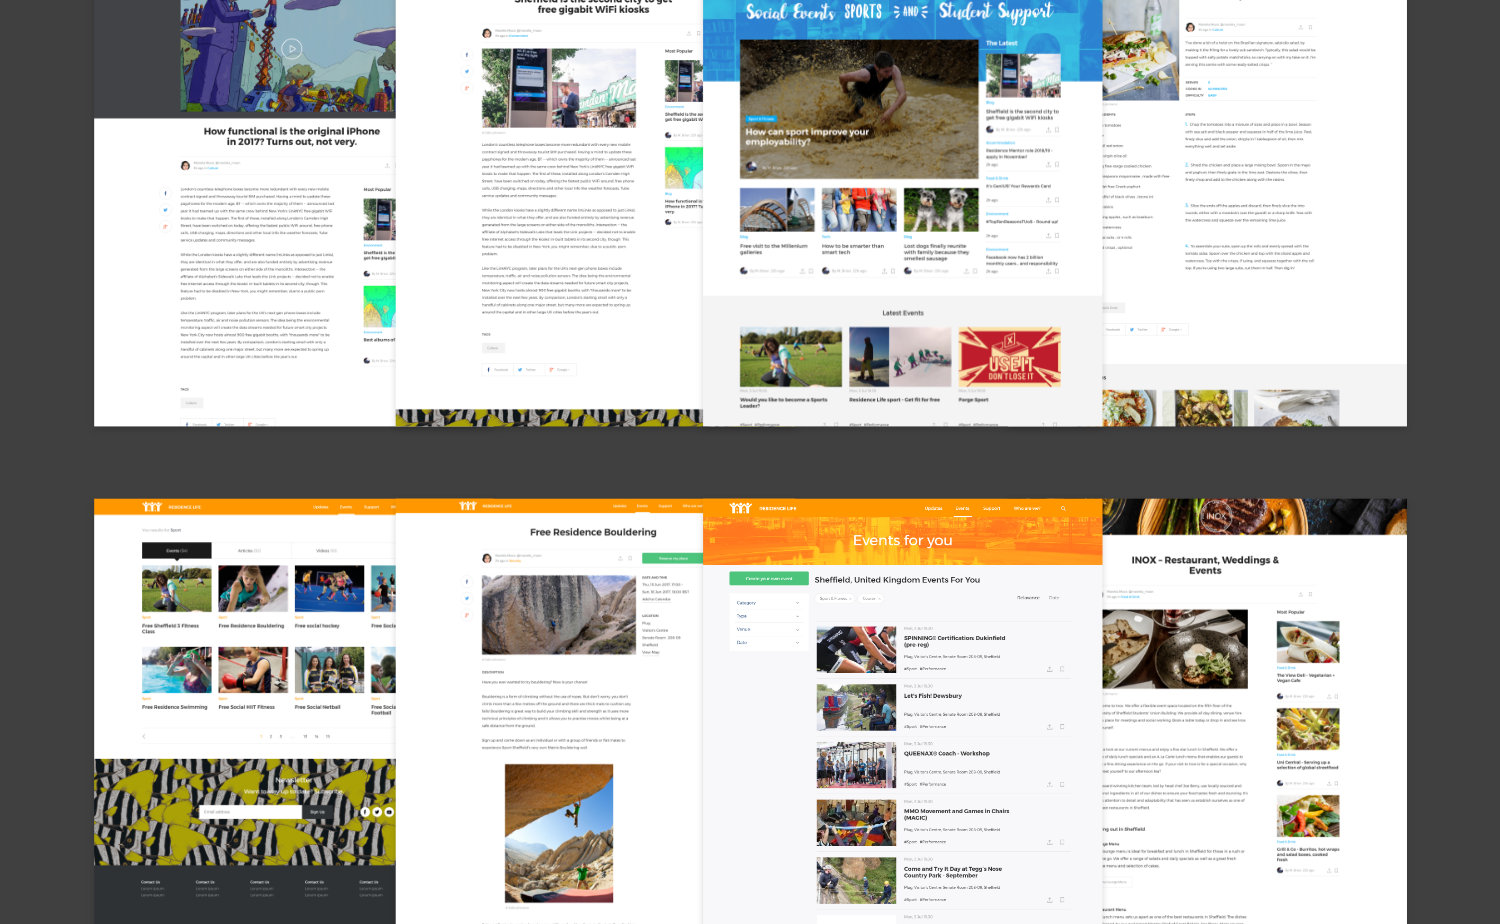1500x924 pixels.
Task: Click Sign up button in Newsletter section
Action: point(317,812)
